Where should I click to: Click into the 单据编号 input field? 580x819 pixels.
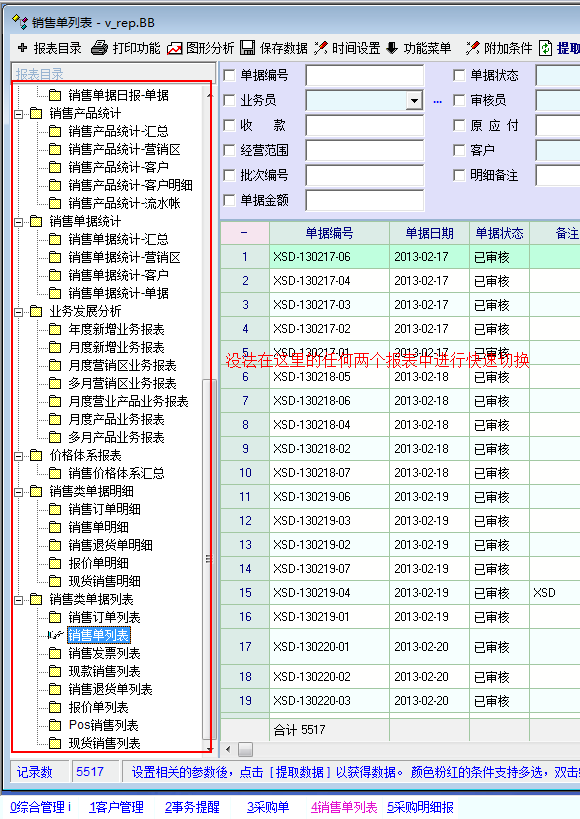(365, 75)
